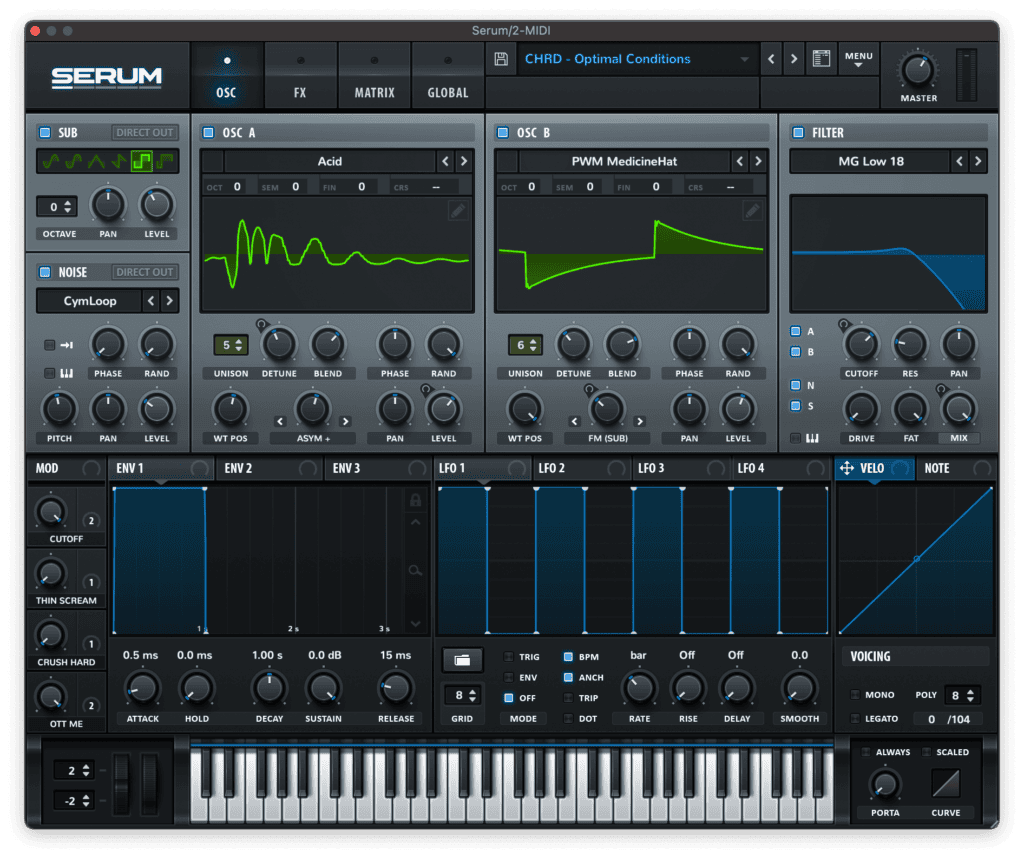1024x858 pixels.
Task: Click the DIRECT OUT button on the SUB oscillator
Action: click(x=147, y=132)
